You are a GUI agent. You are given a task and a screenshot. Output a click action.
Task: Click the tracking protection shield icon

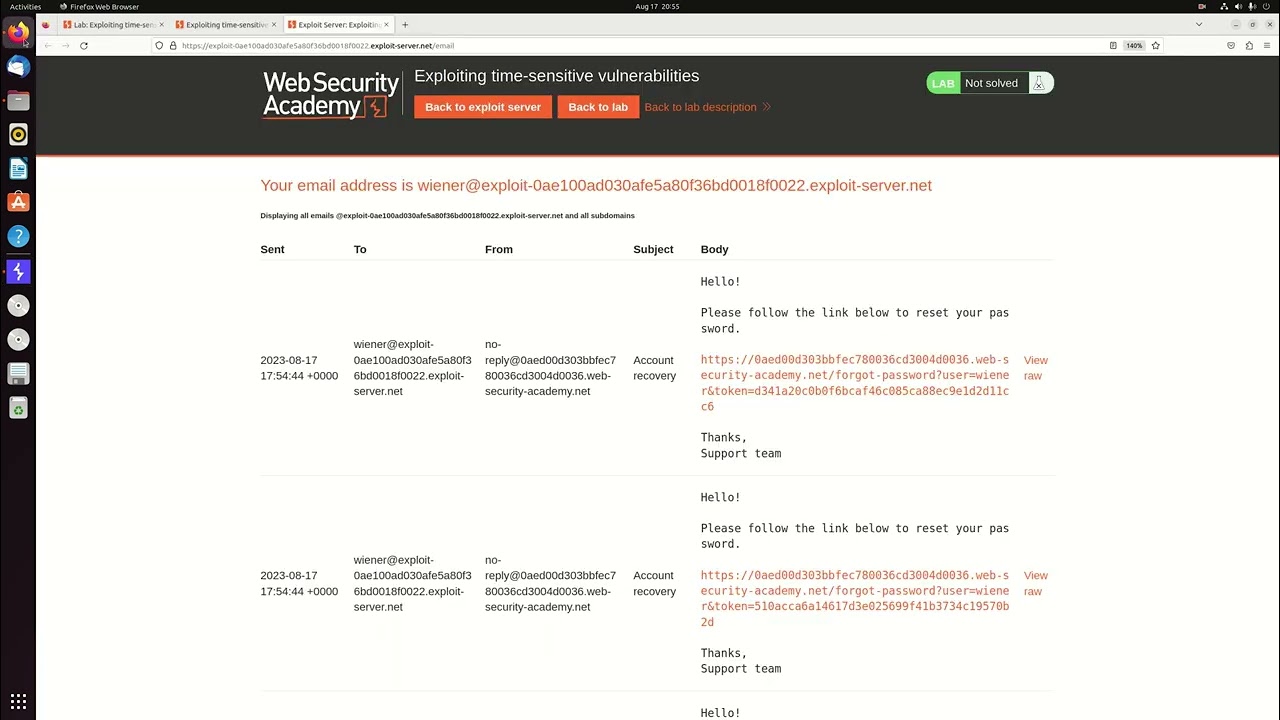coord(159,45)
